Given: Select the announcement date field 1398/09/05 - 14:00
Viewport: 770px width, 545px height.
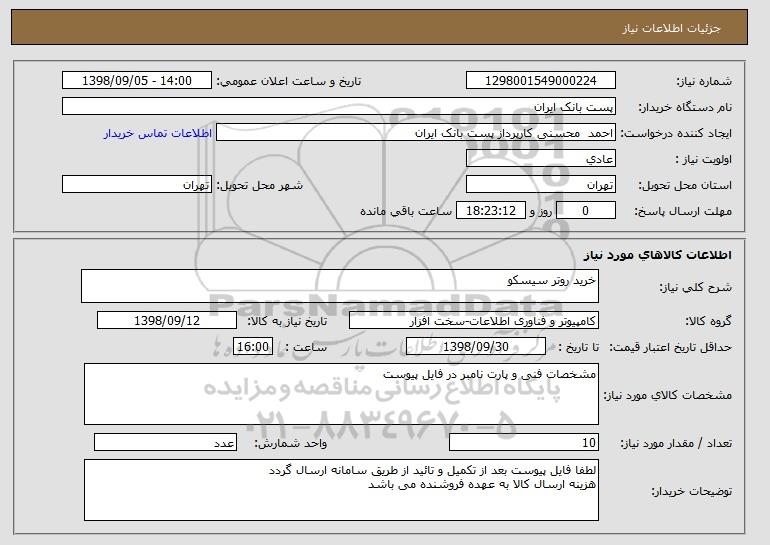Looking at the screenshot, I should coord(137,81).
